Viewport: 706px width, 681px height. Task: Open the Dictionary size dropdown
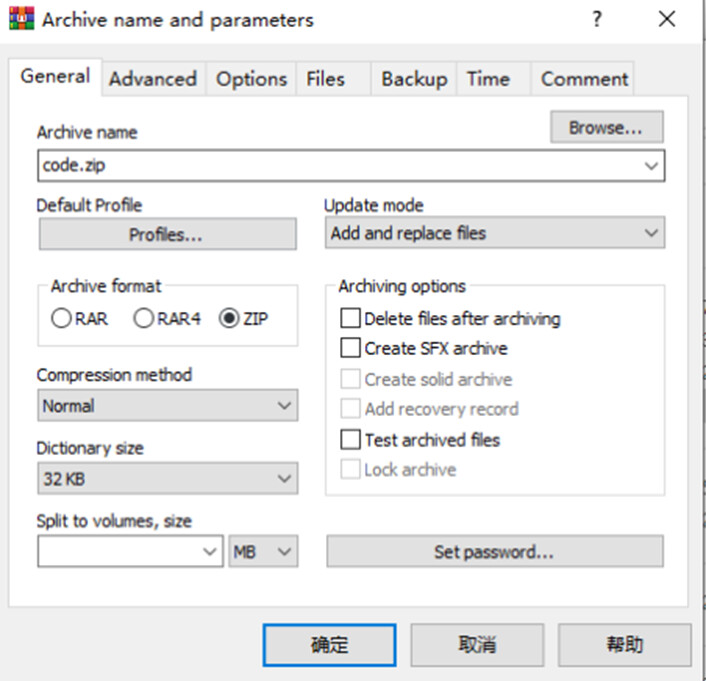click(x=167, y=478)
